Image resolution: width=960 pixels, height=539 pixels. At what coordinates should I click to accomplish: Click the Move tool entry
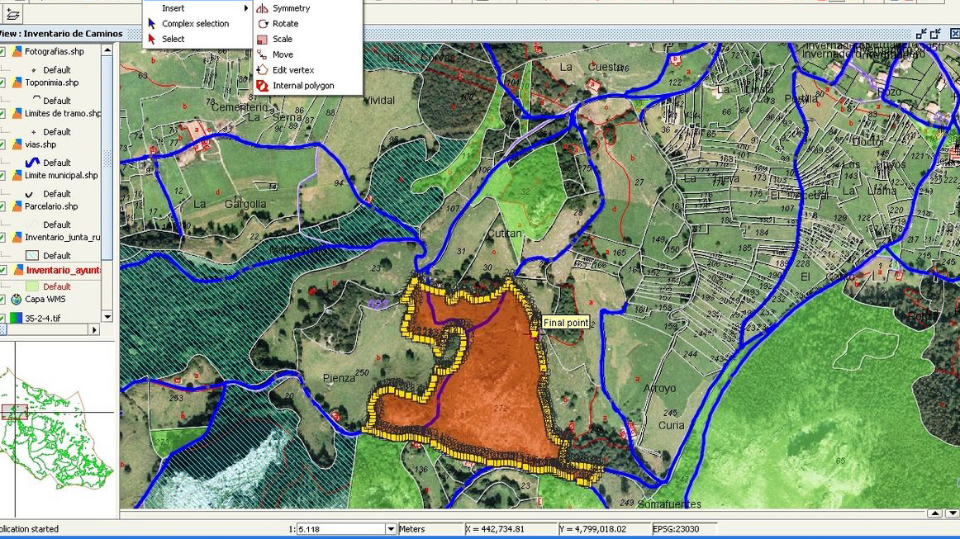[282, 55]
